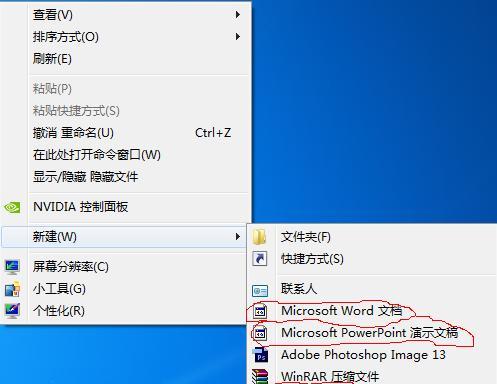The image size is (497, 384).
Task: Open 小工具(G) gadgets
Action: point(125,289)
